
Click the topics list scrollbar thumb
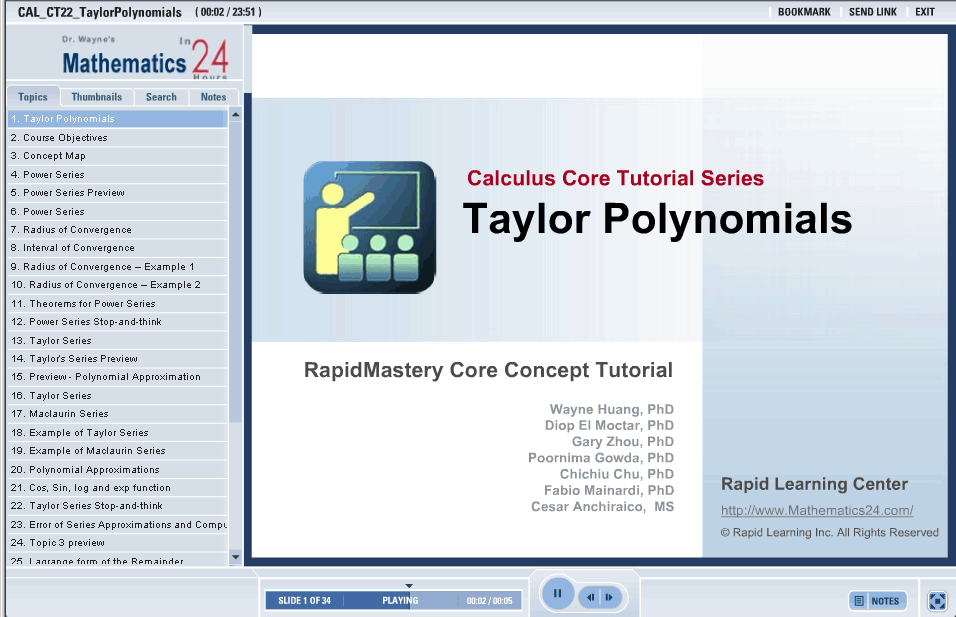coord(235,272)
